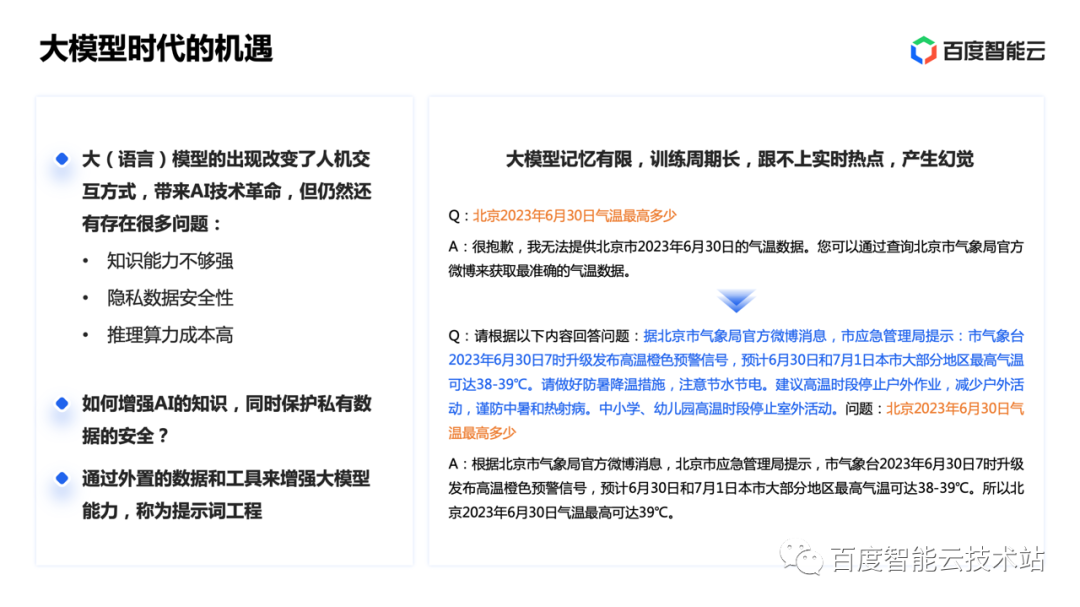The width and height of the screenshot is (1080, 607).
Task: Click the answer line starting '根据北京市气象局官方微博消息'
Action: pos(747,464)
